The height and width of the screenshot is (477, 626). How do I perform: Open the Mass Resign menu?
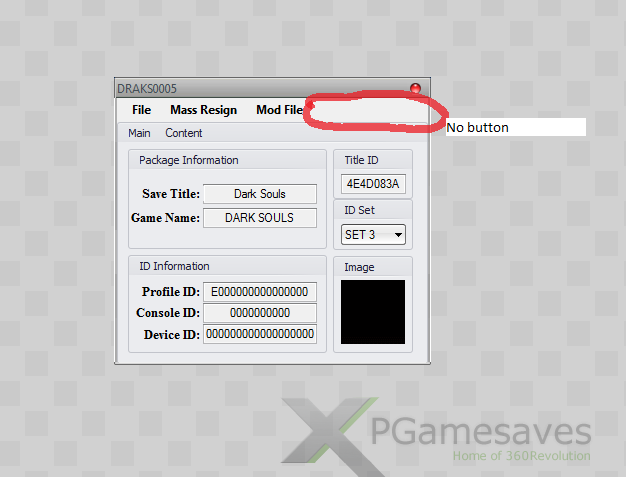(x=204, y=110)
